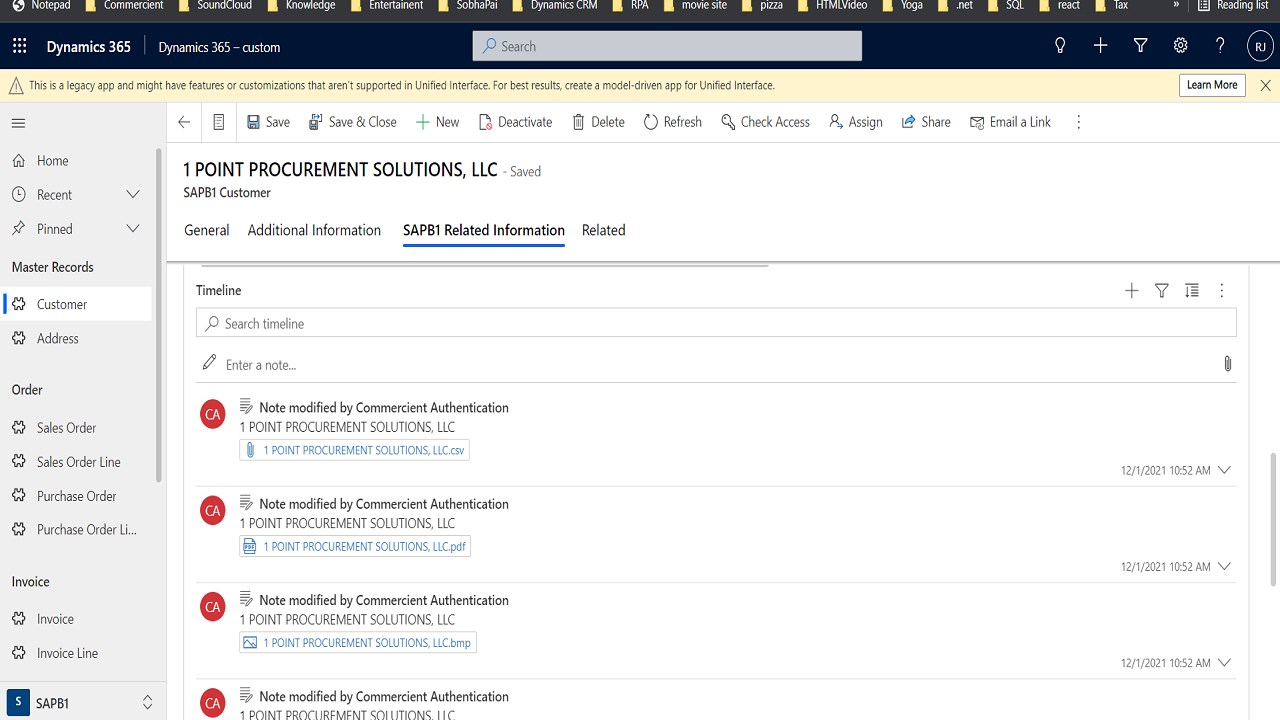Switch to the General tab
1280x720 pixels.
207,230
